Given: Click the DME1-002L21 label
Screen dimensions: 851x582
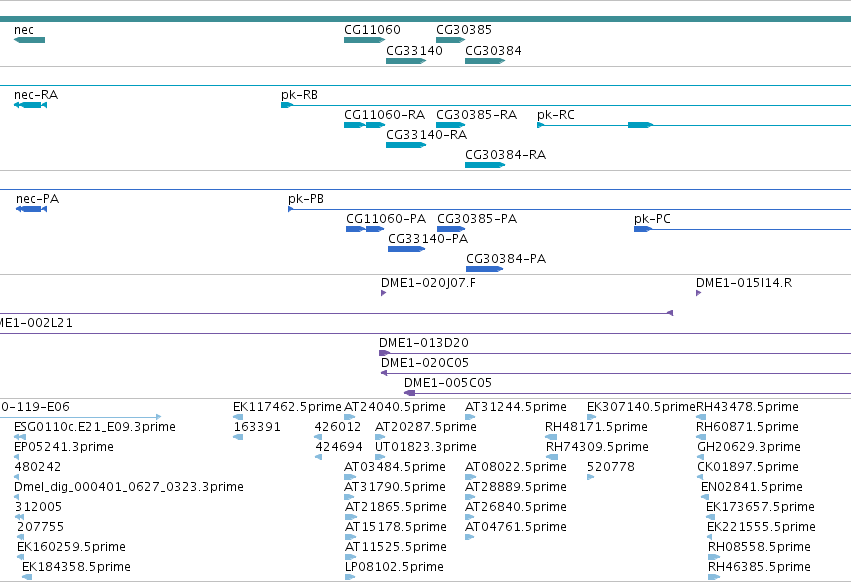Looking at the screenshot, I should 36,322.
